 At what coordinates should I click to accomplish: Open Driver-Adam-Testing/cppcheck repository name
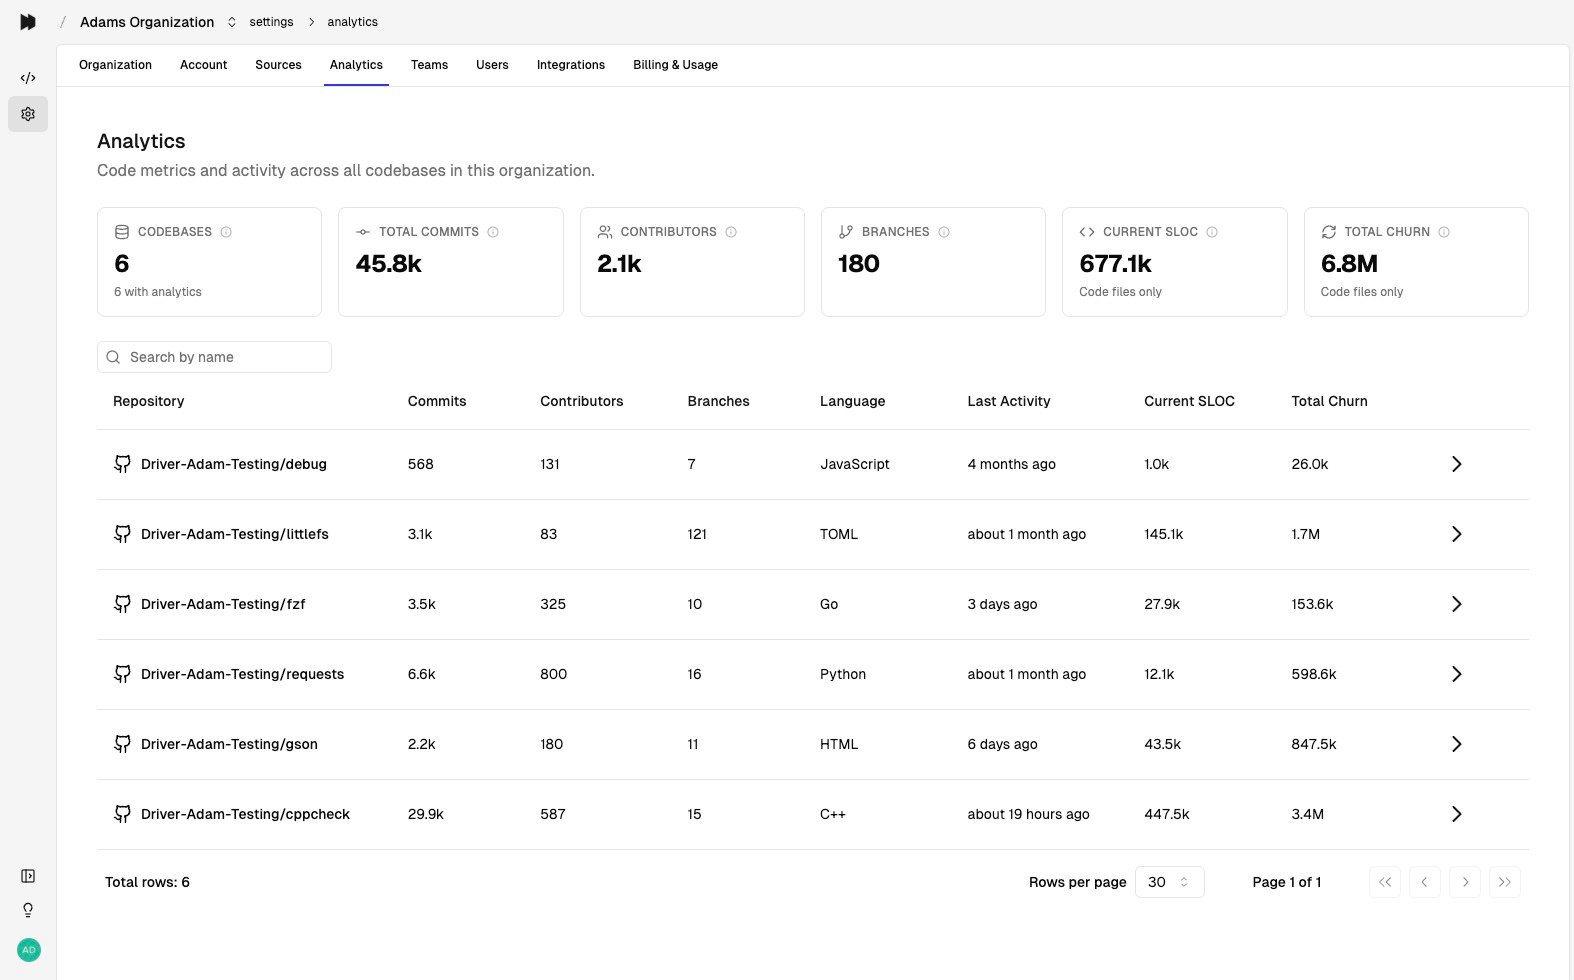(245, 814)
